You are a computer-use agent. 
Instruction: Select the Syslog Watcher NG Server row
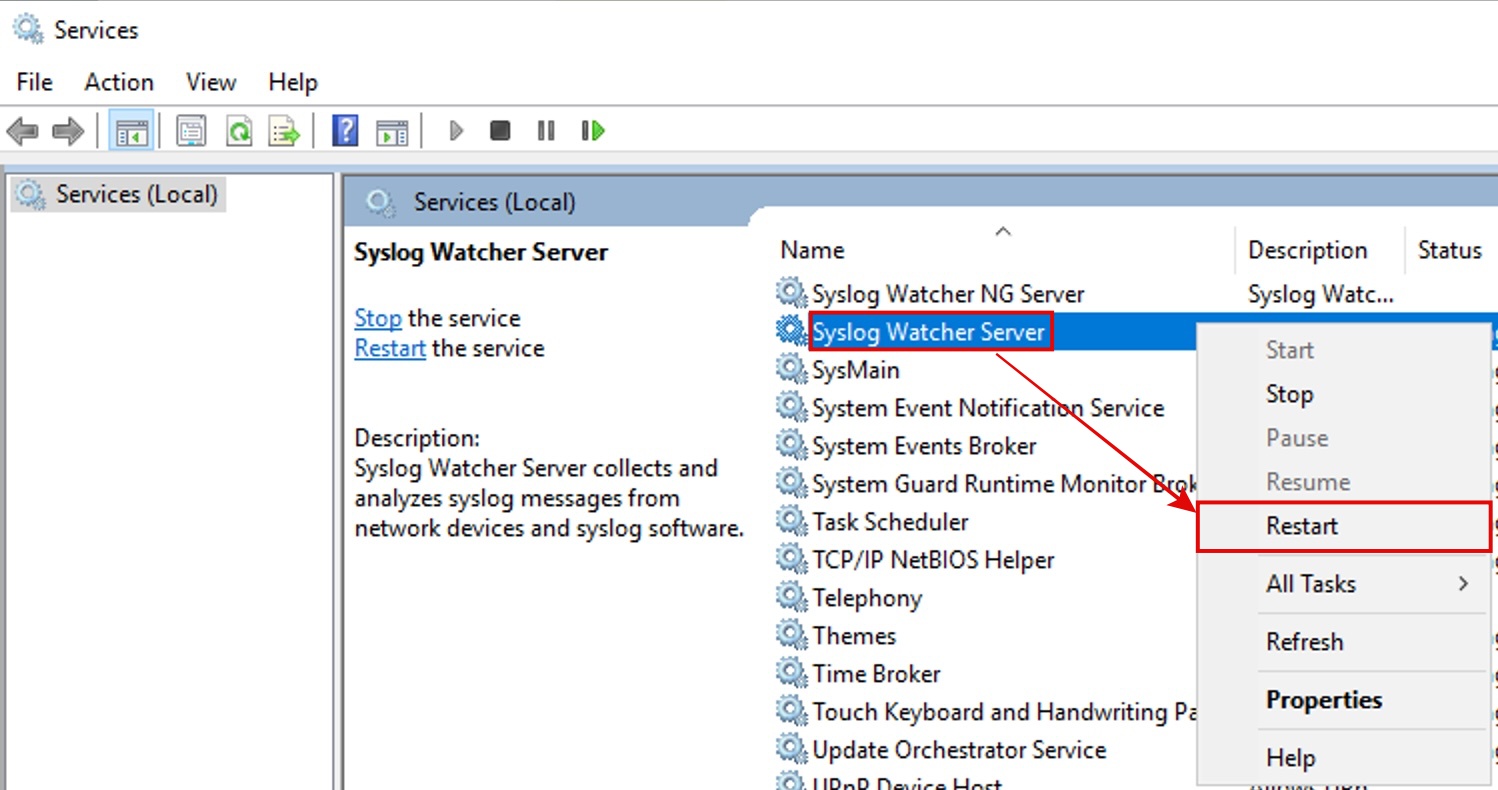(948, 294)
